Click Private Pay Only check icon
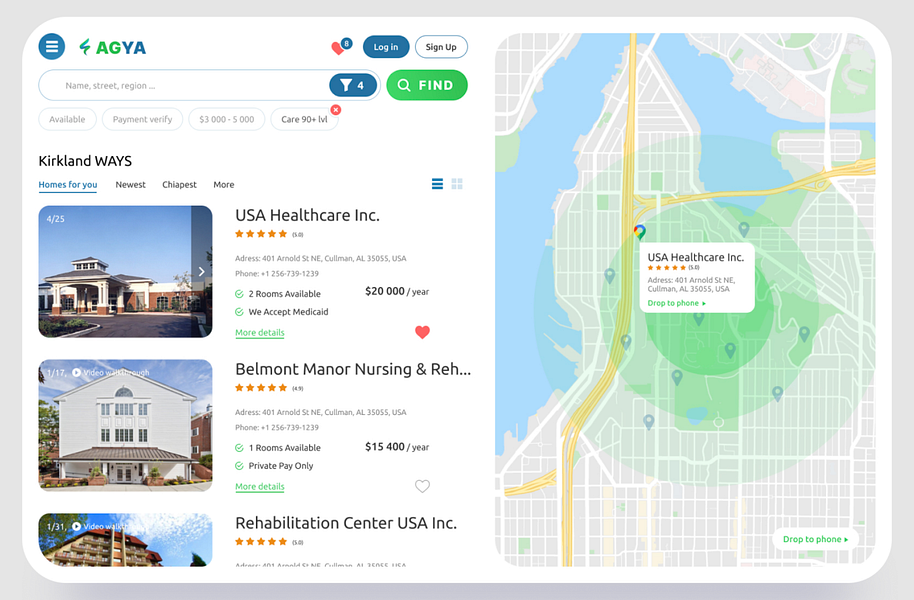This screenshot has height=600, width=914. coord(239,466)
